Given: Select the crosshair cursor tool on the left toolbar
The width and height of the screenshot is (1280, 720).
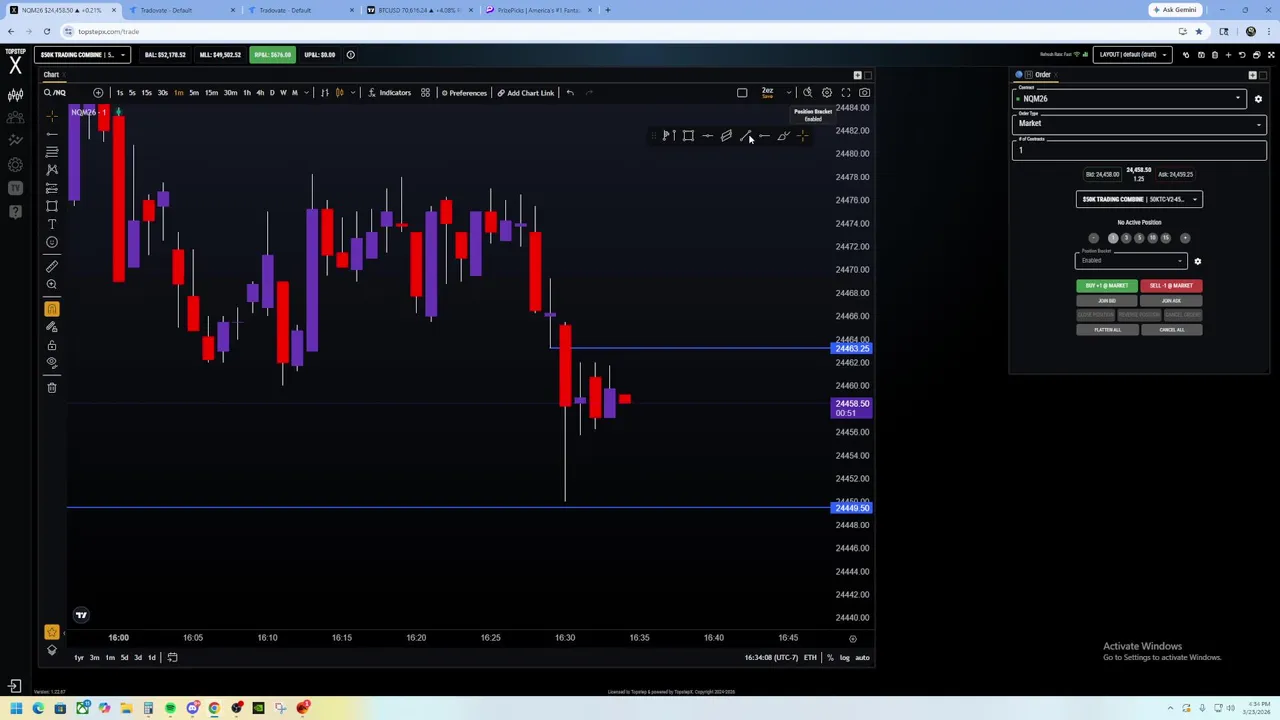Looking at the screenshot, I should pos(52,115).
